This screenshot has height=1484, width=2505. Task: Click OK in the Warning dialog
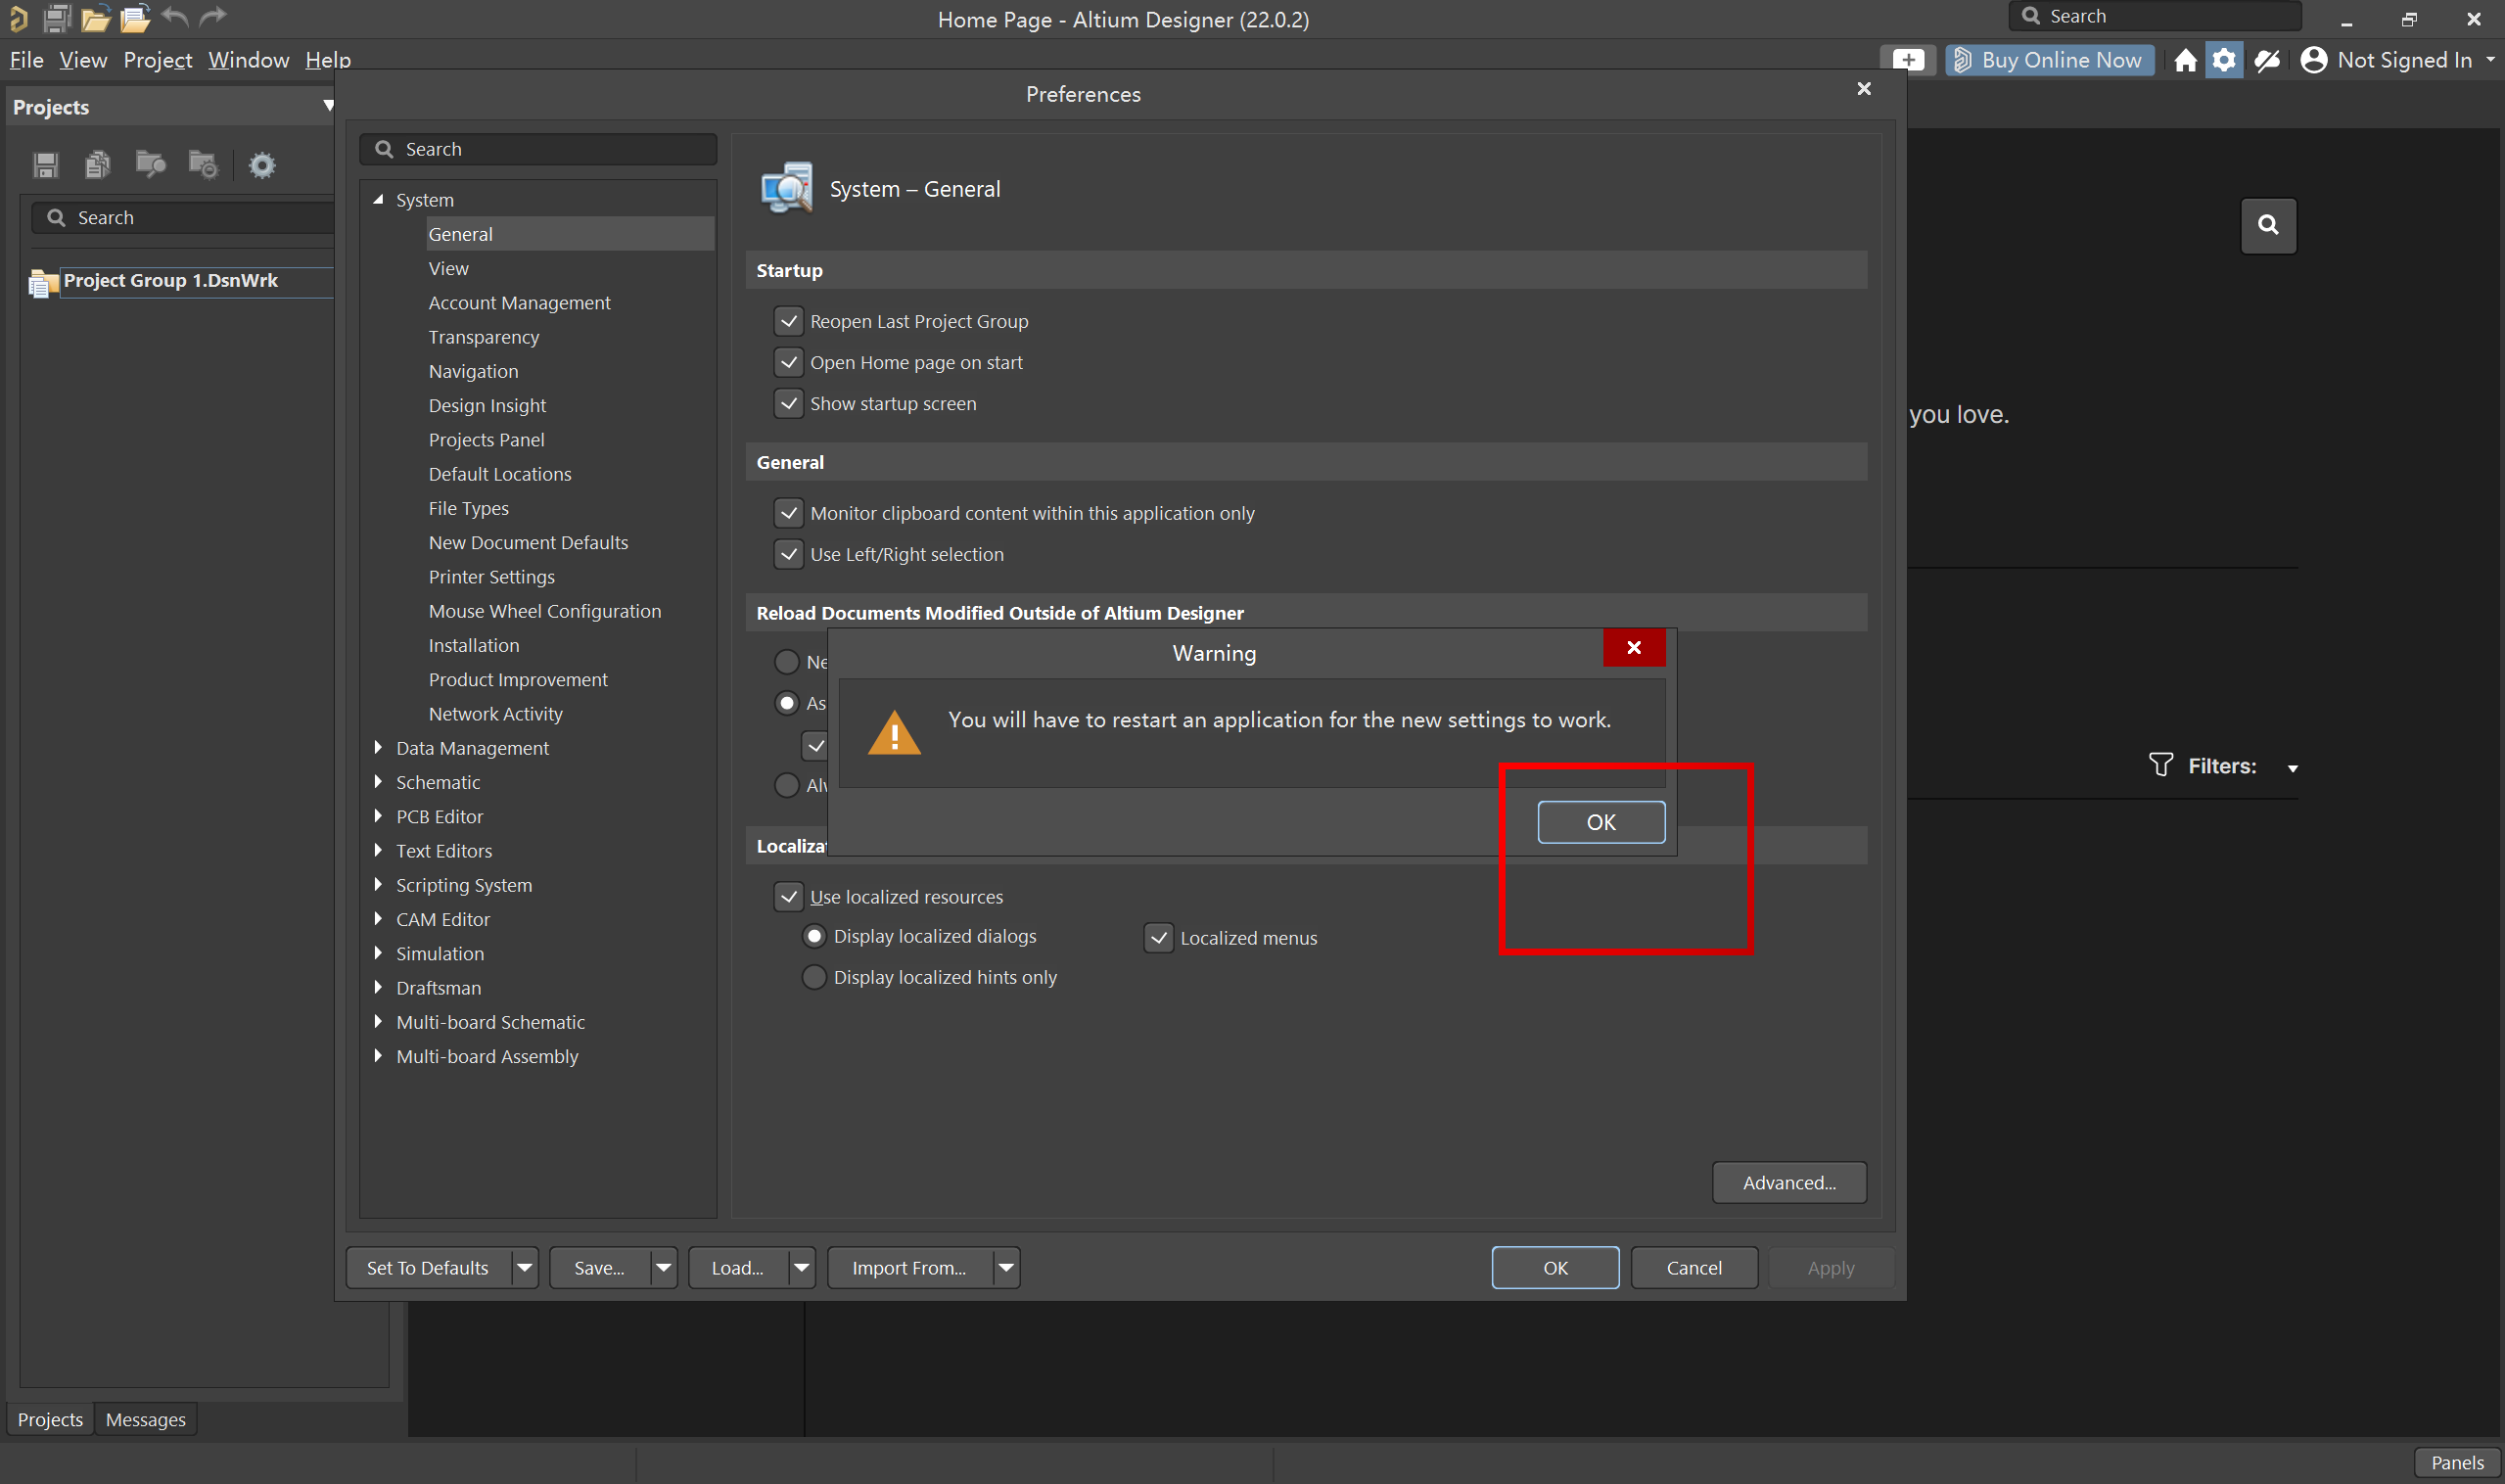(1600, 822)
